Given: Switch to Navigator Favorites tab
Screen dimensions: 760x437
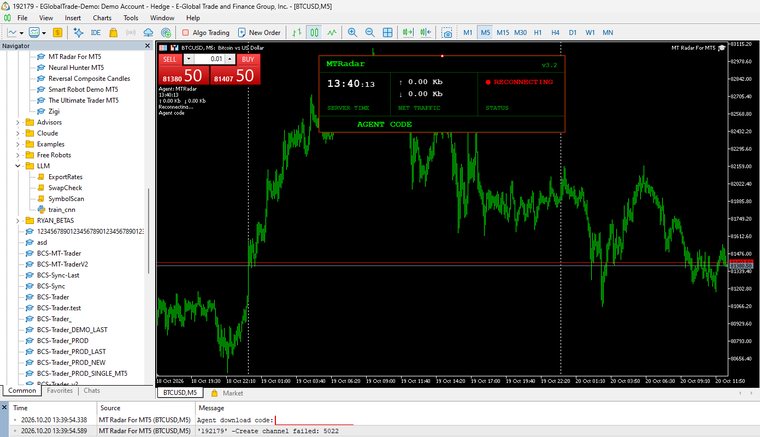Looking at the screenshot, I should point(60,390).
